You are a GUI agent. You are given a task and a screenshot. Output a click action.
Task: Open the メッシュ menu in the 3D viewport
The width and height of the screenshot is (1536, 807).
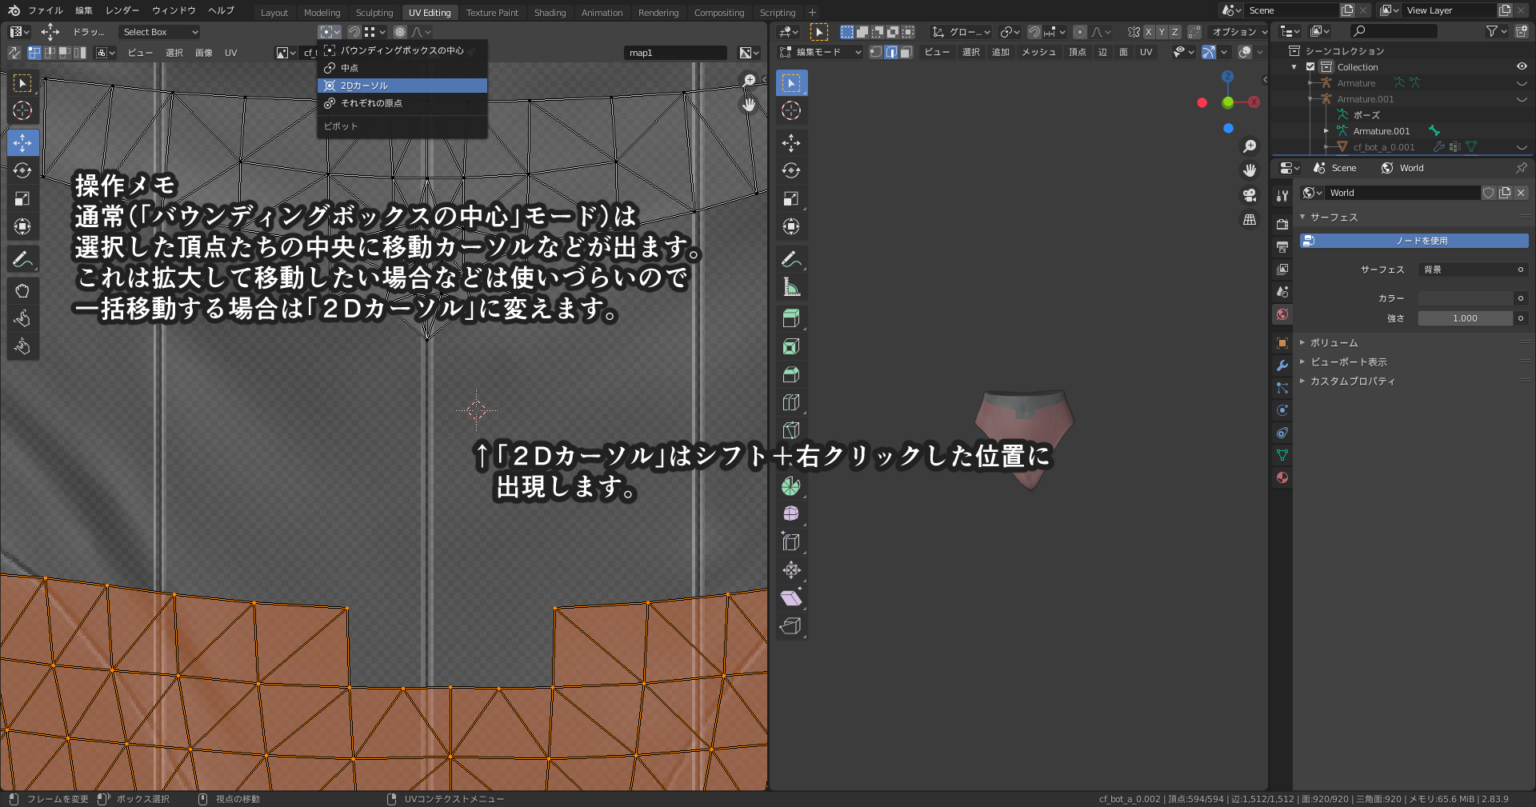click(x=1039, y=51)
